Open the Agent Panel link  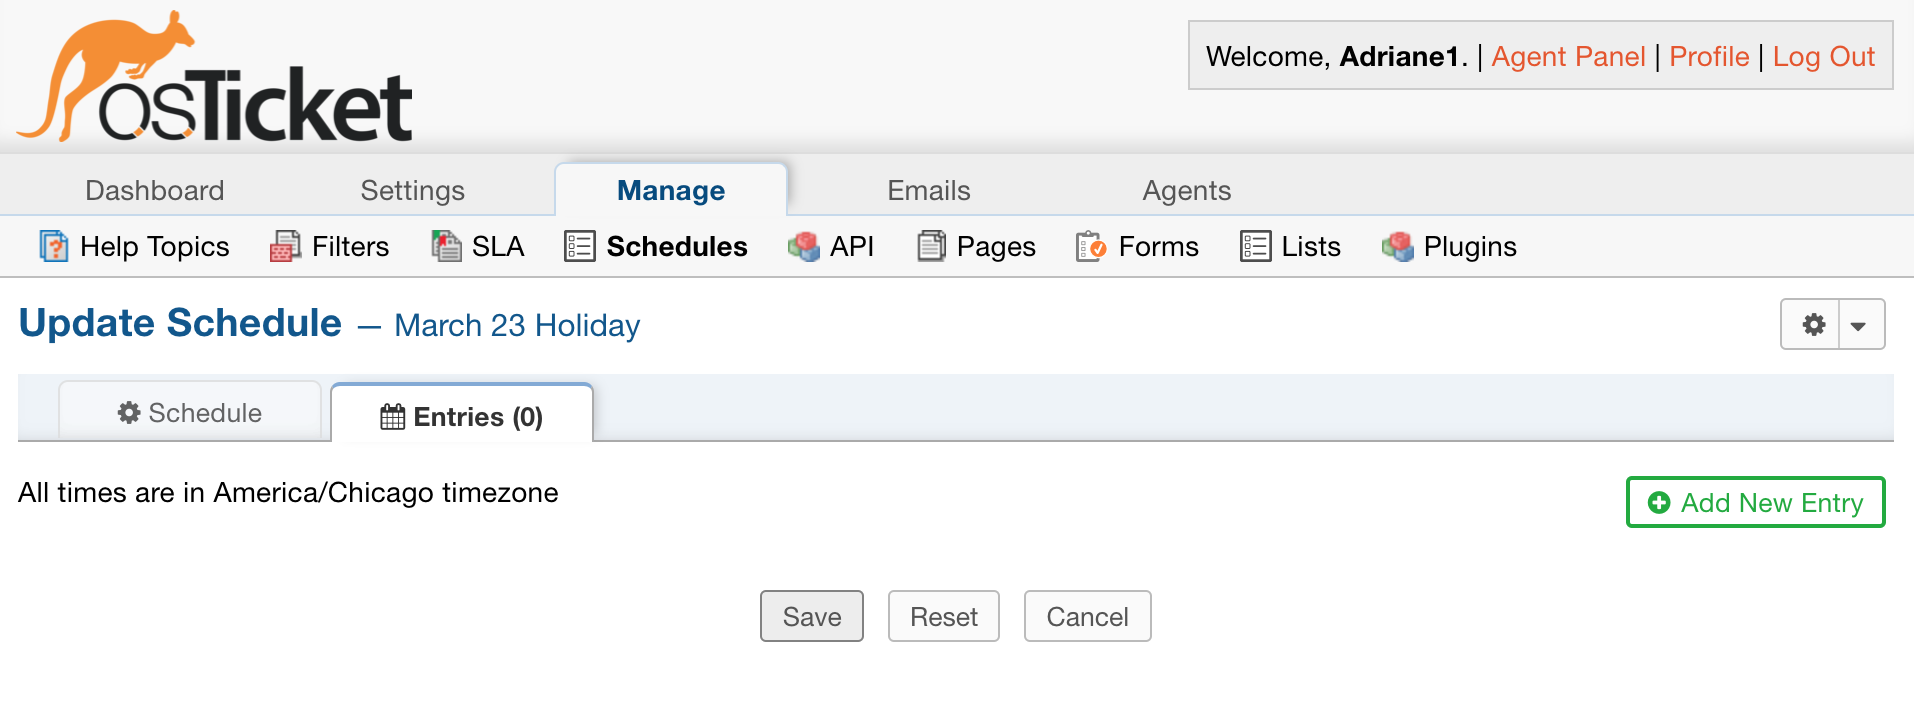point(1567,56)
